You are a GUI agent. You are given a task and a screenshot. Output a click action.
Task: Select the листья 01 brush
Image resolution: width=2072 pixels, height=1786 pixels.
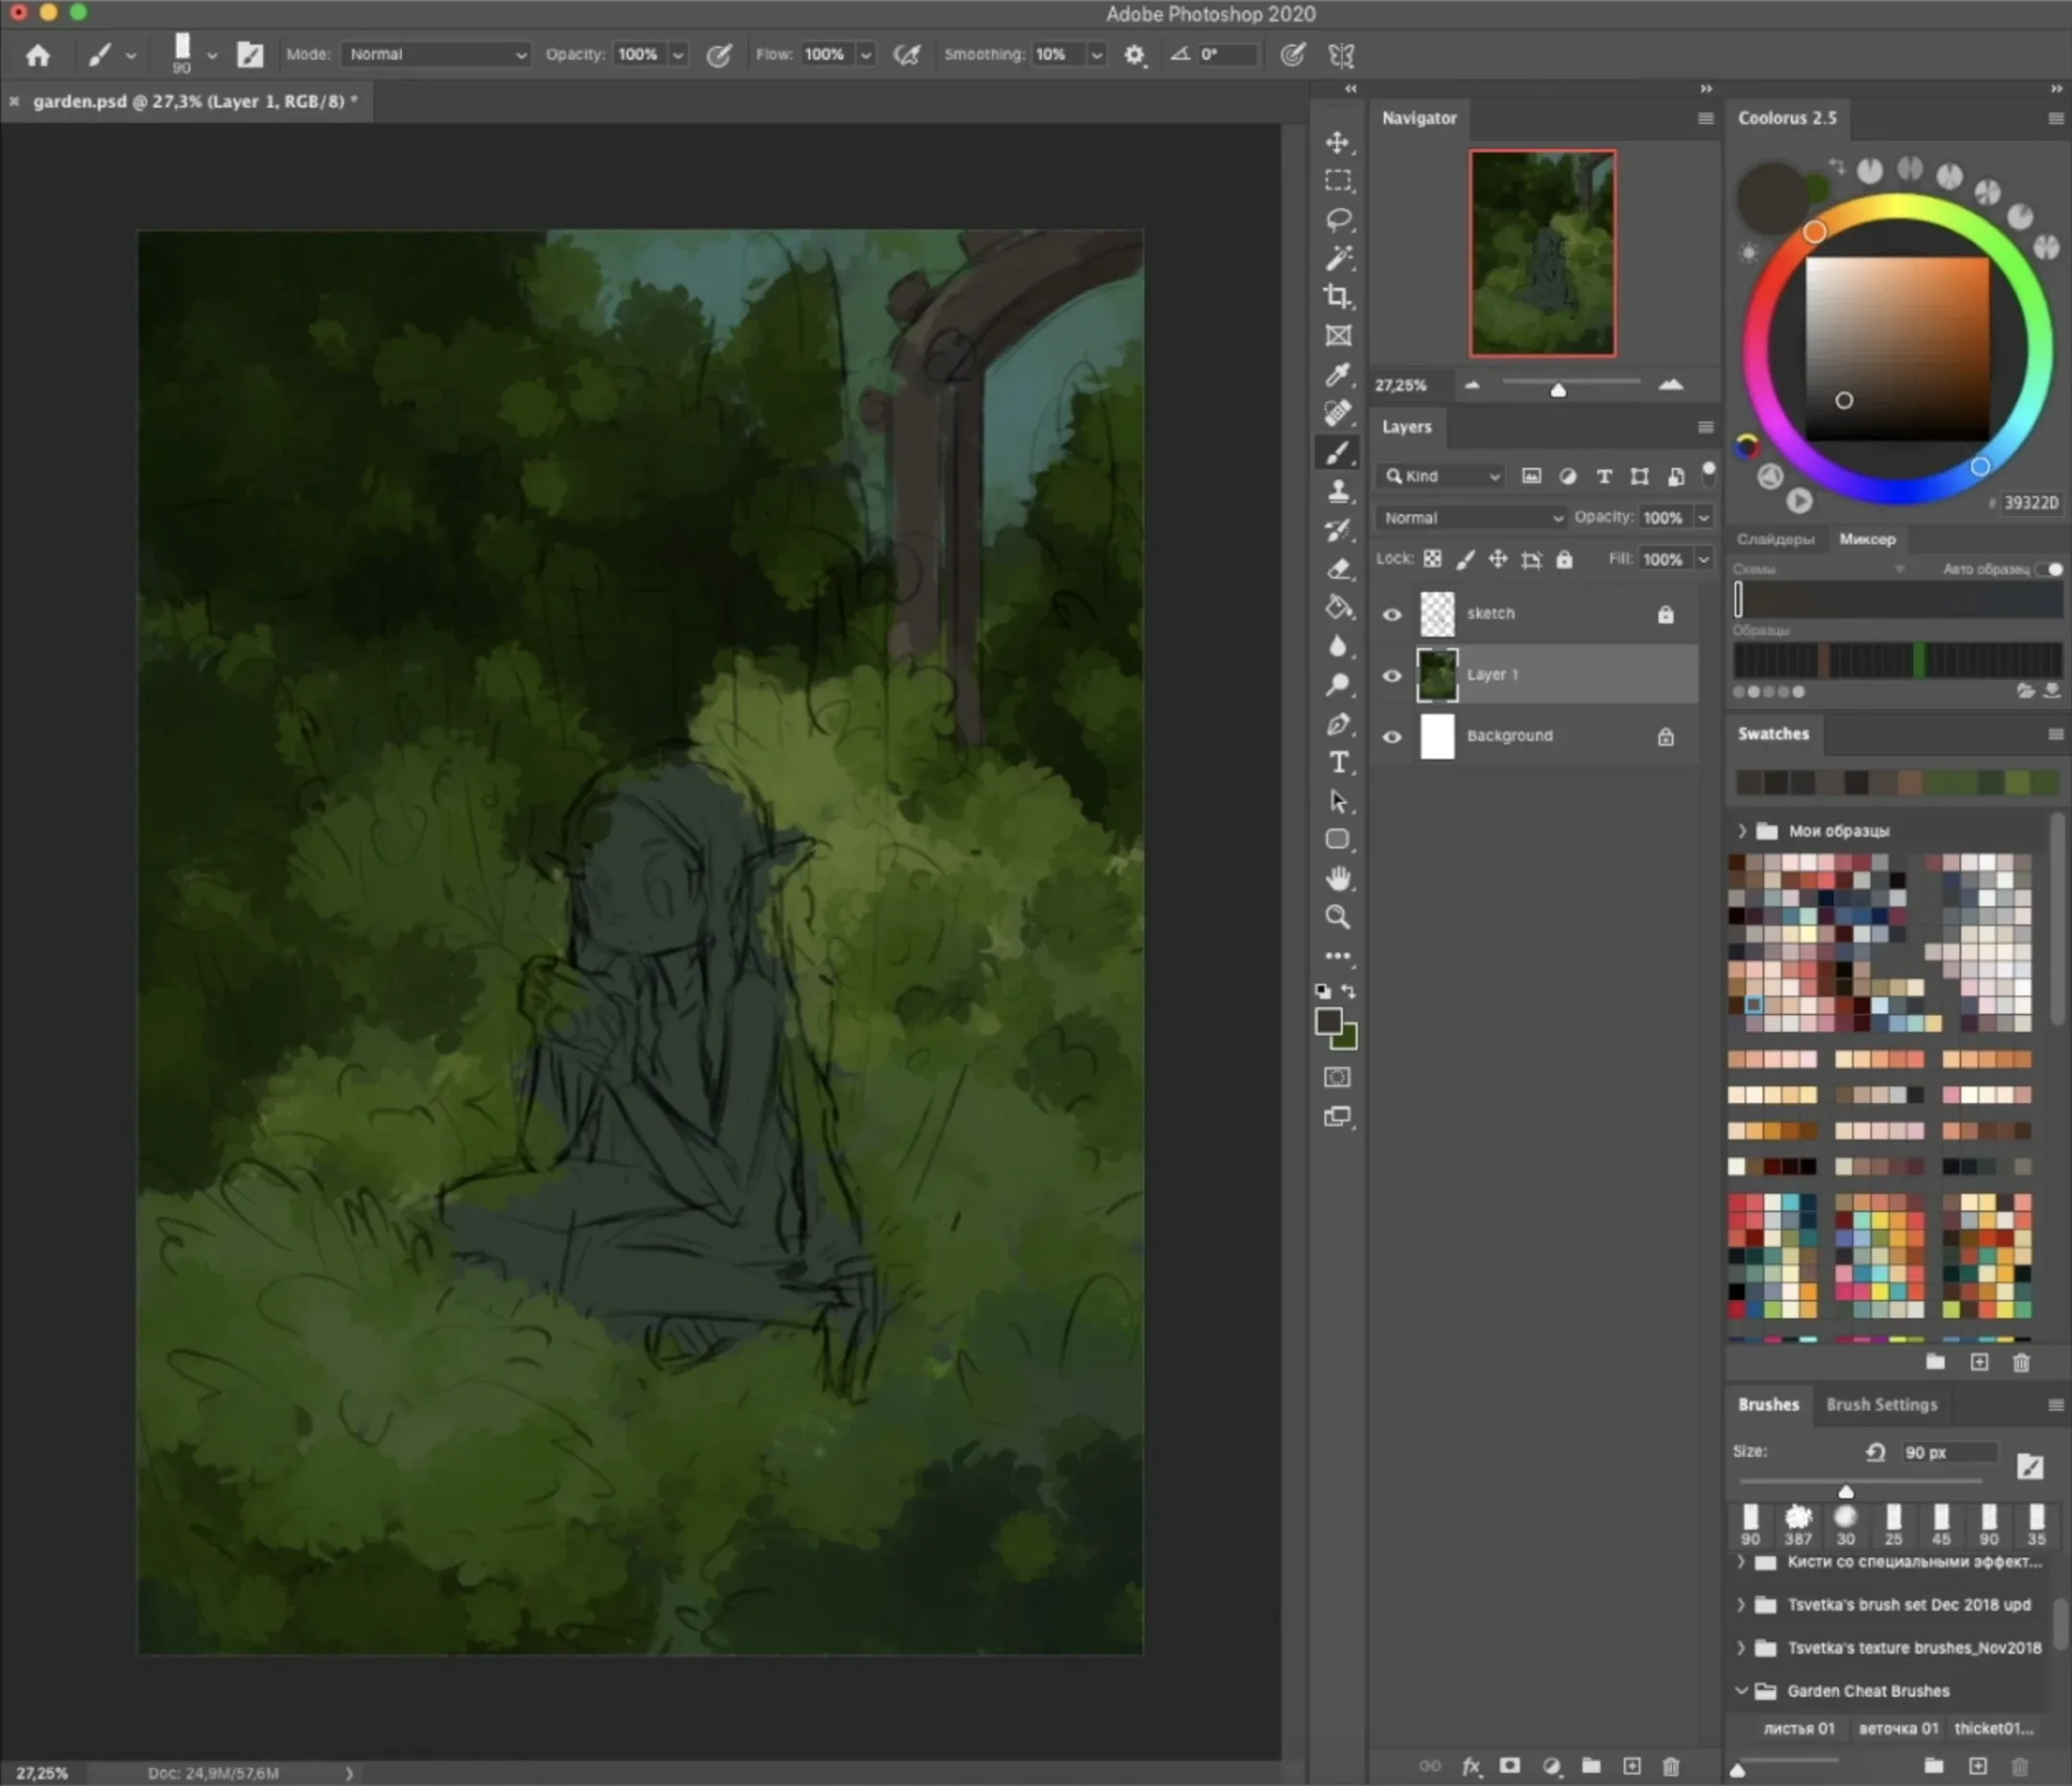click(1798, 1729)
